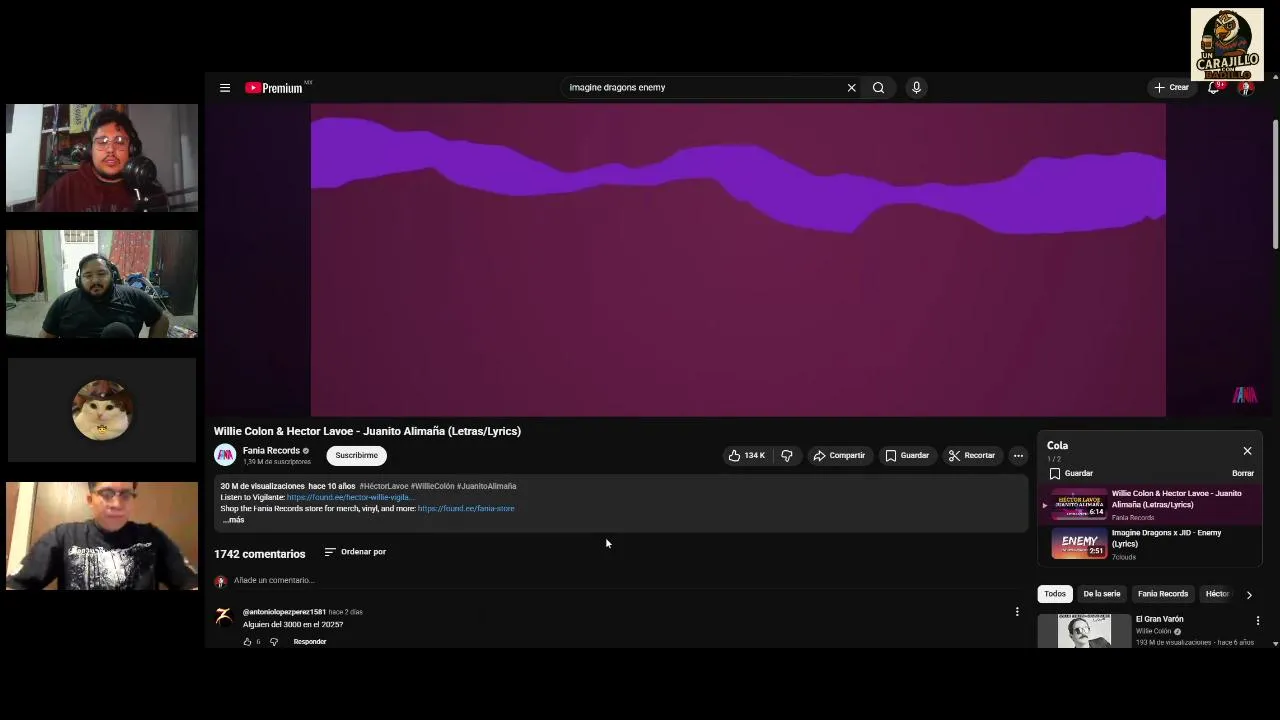1280x720 pixels.
Task: Click the Fania watermark in player
Action: [1245, 395]
